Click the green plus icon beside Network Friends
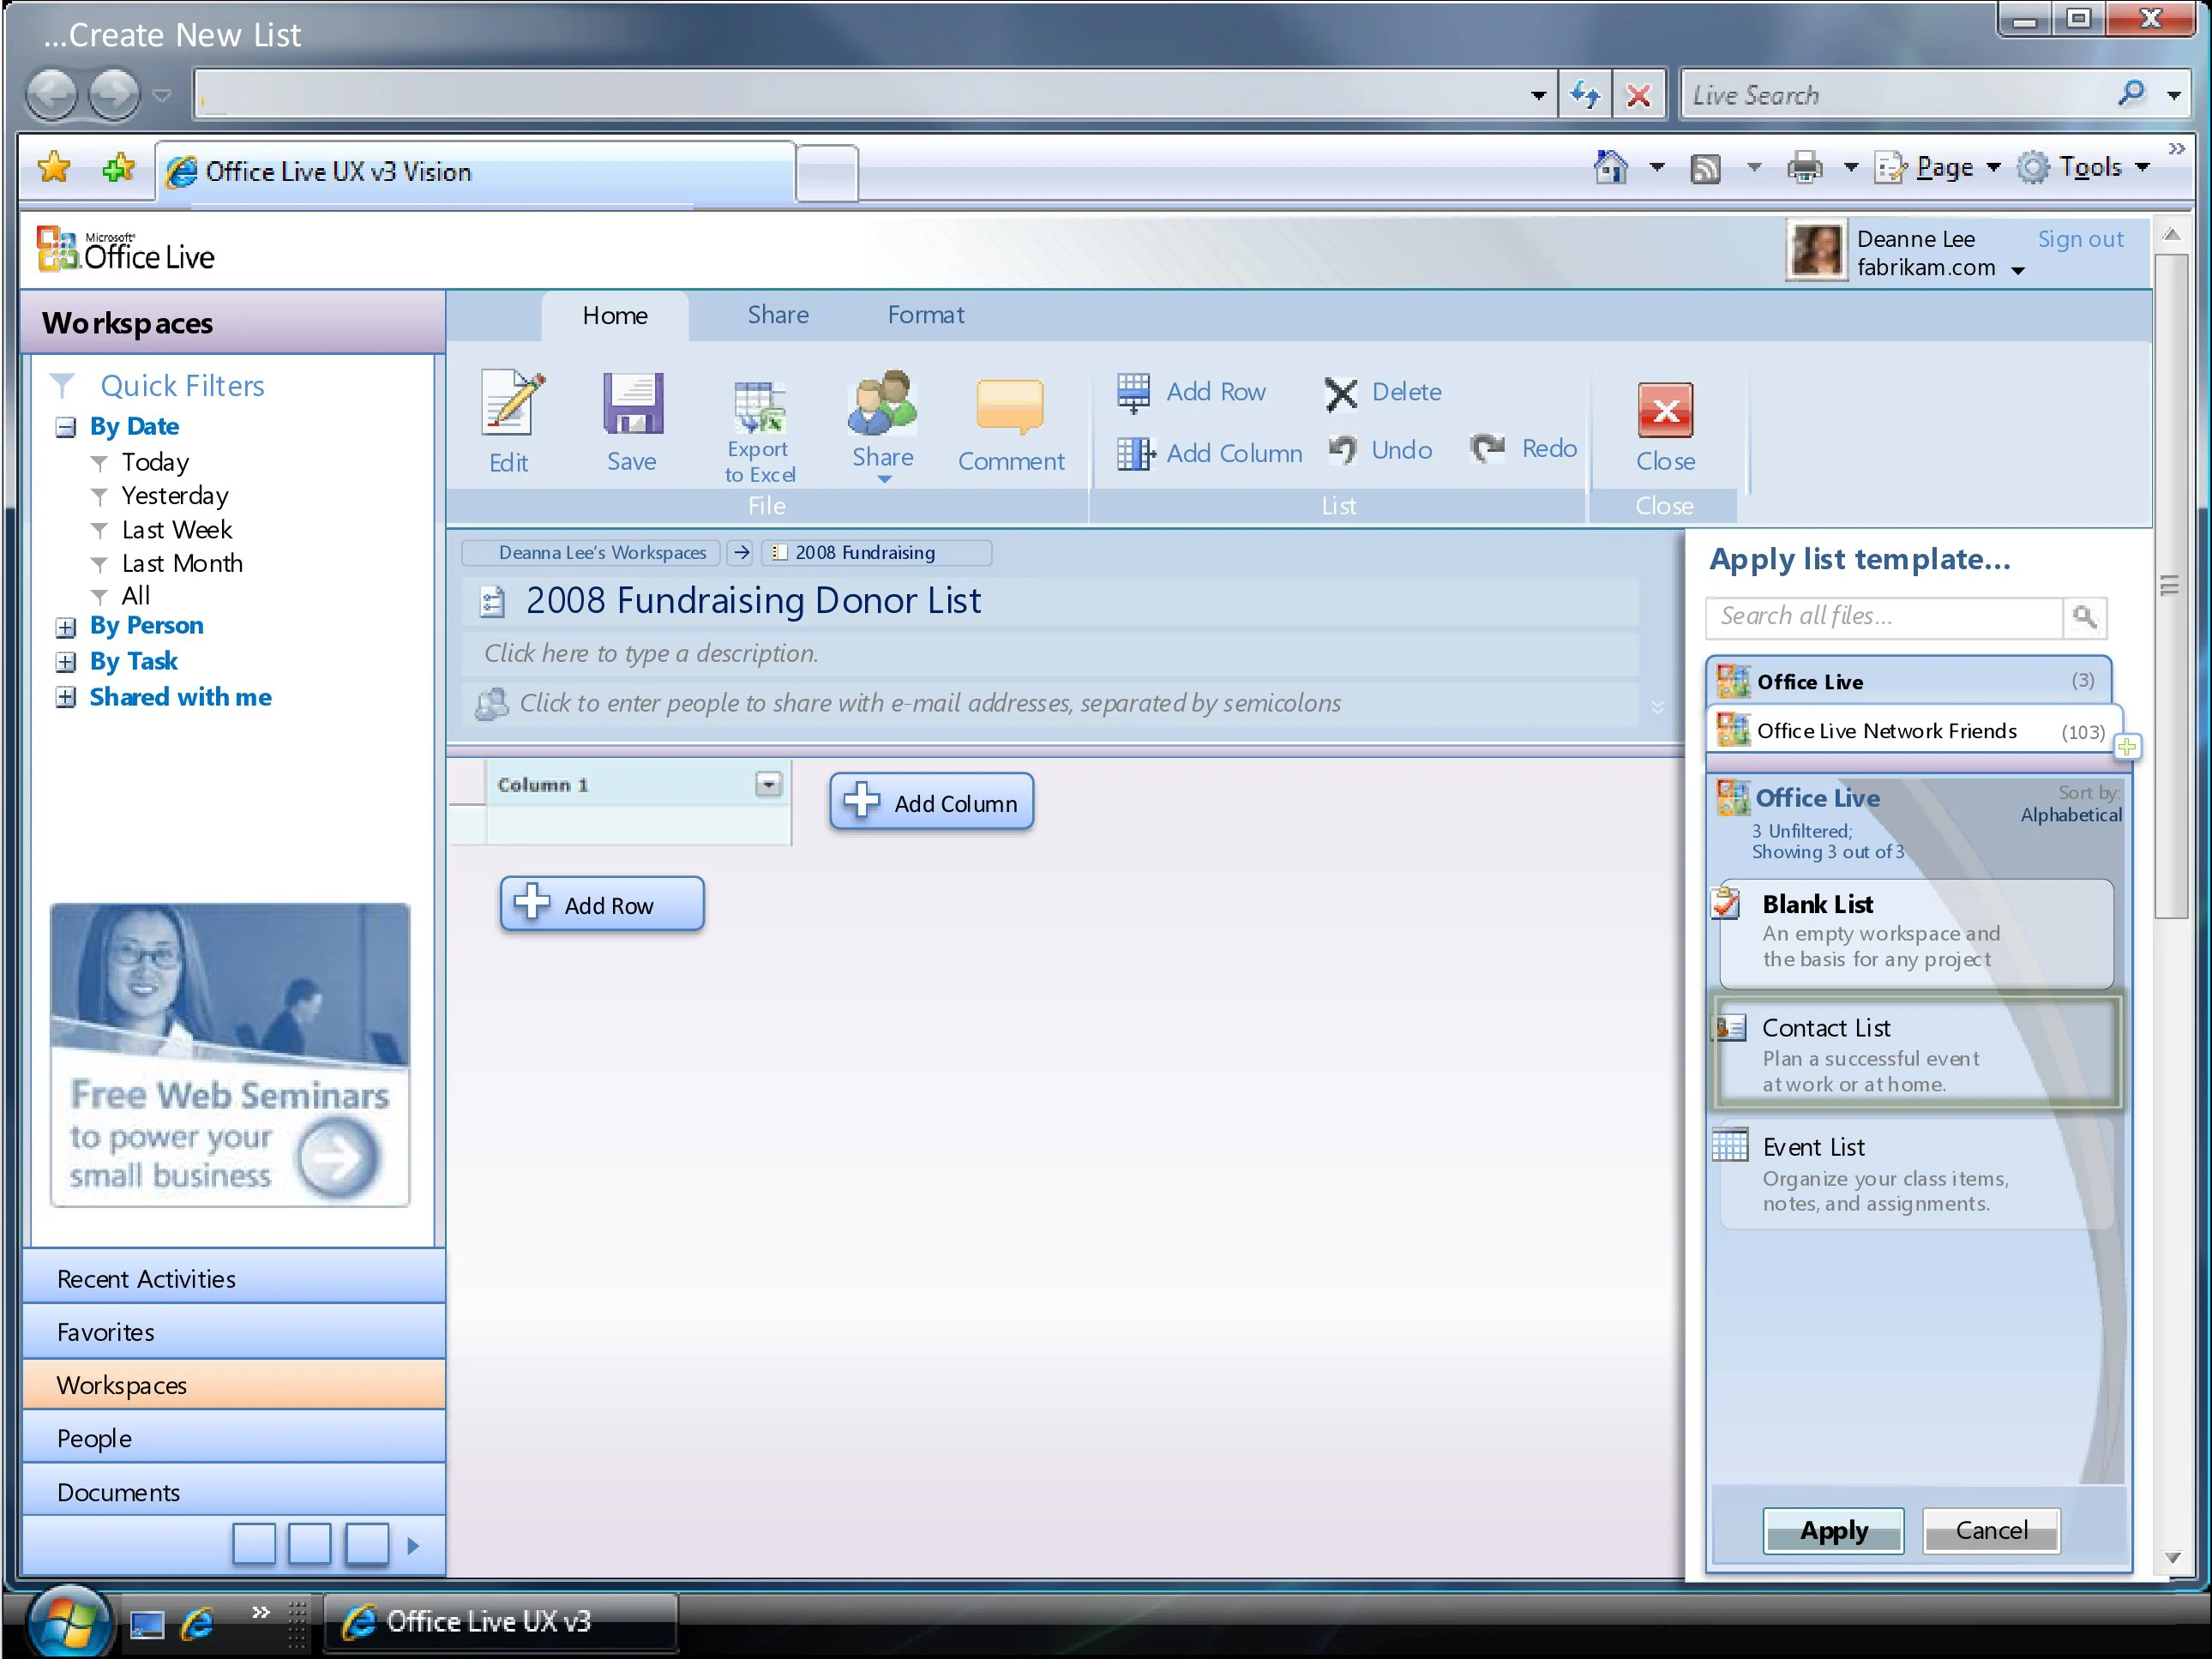This screenshot has height=1659, width=2212. pyautogui.click(x=2127, y=746)
